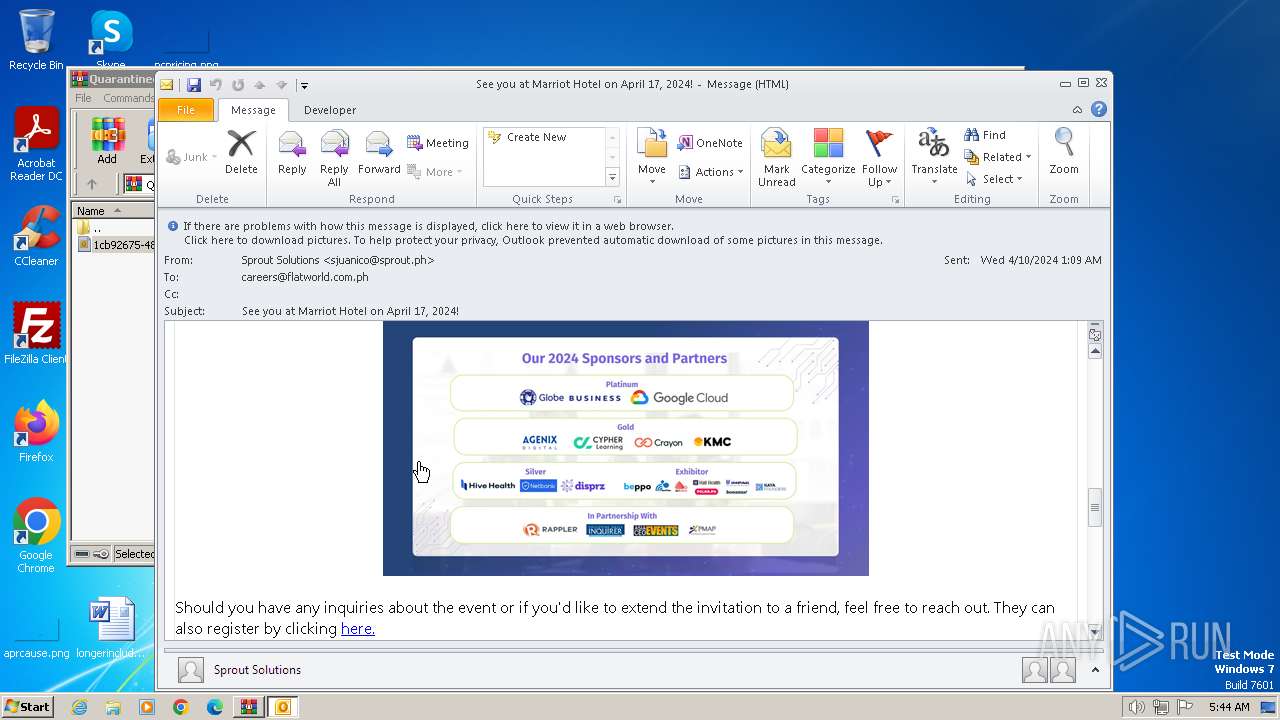Delete the open message
This screenshot has height=720, width=1280.
point(241,153)
